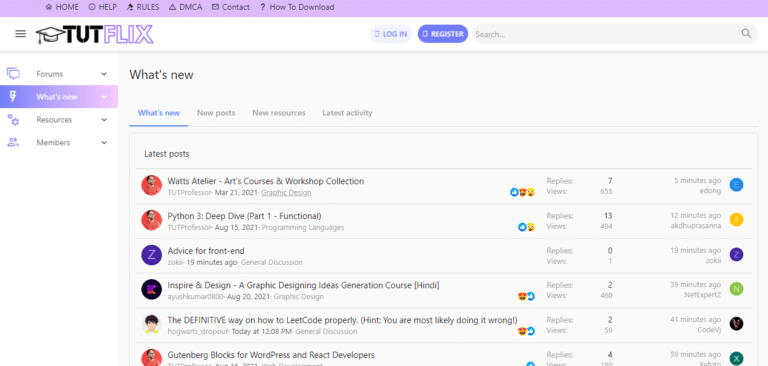Screen dimensions: 768x366
Task: Click akdhuprasanna username link
Action: (x=696, y=226)
